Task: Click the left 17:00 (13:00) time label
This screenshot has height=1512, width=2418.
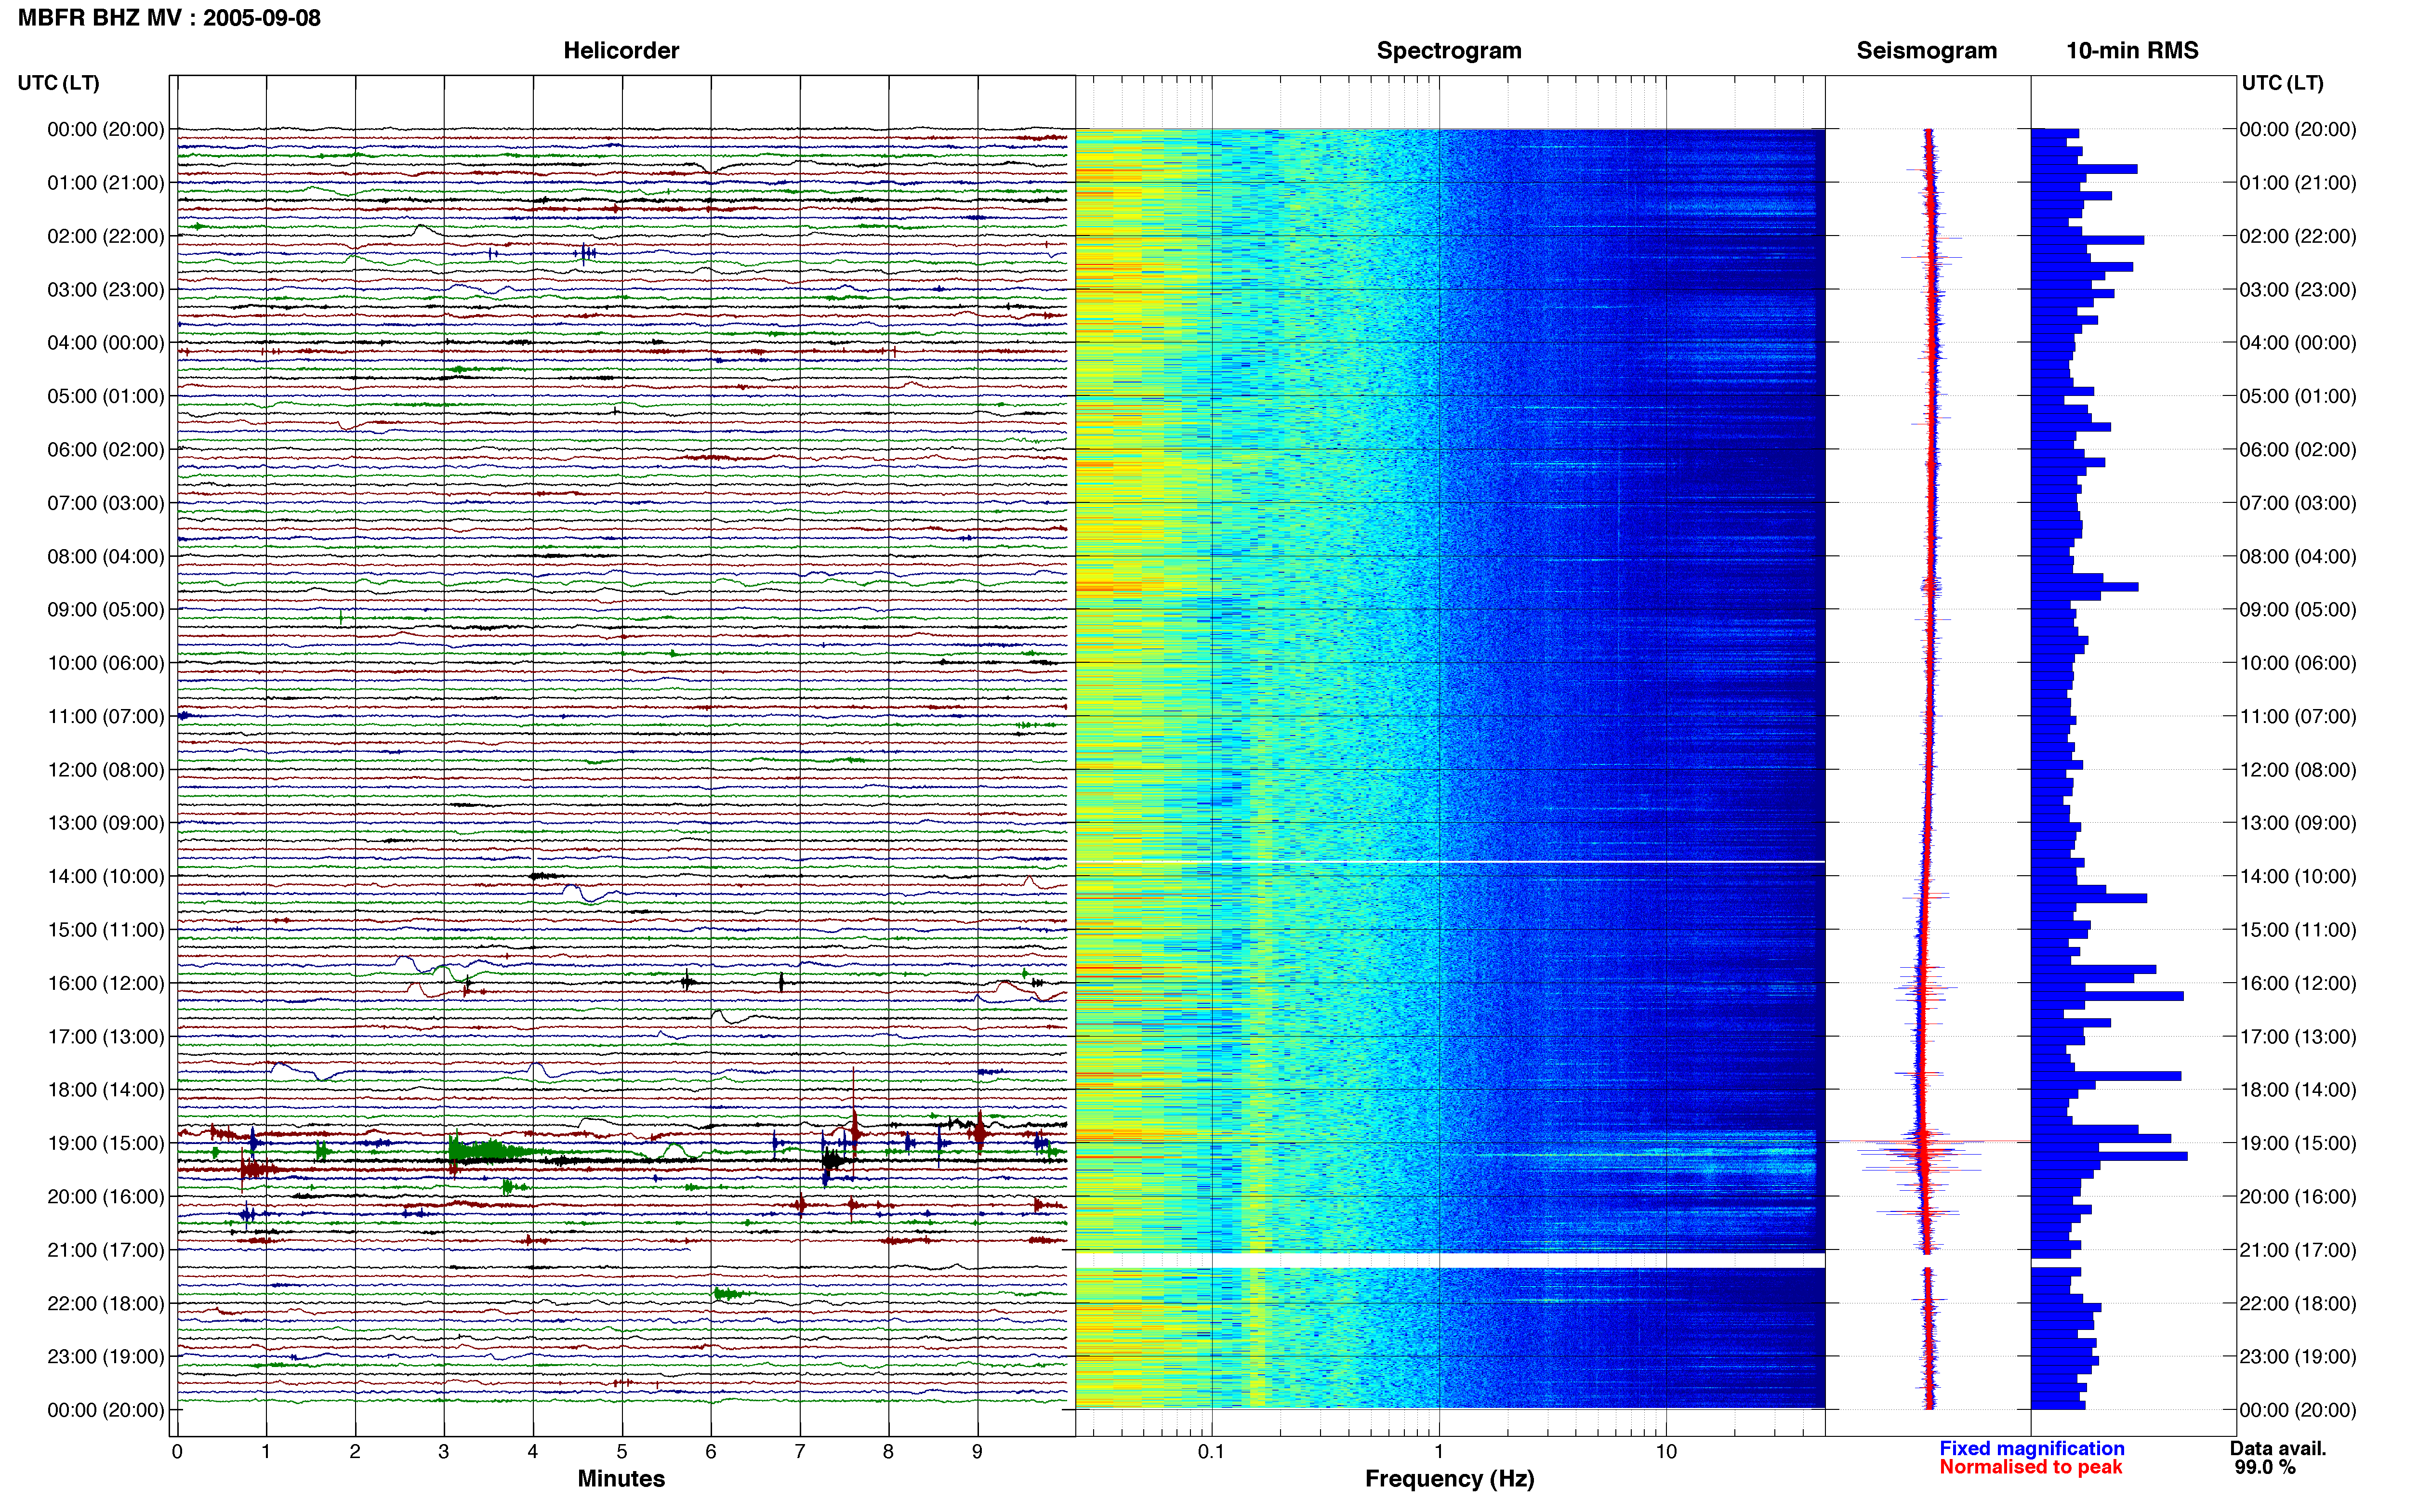Action: point(106,1036)
